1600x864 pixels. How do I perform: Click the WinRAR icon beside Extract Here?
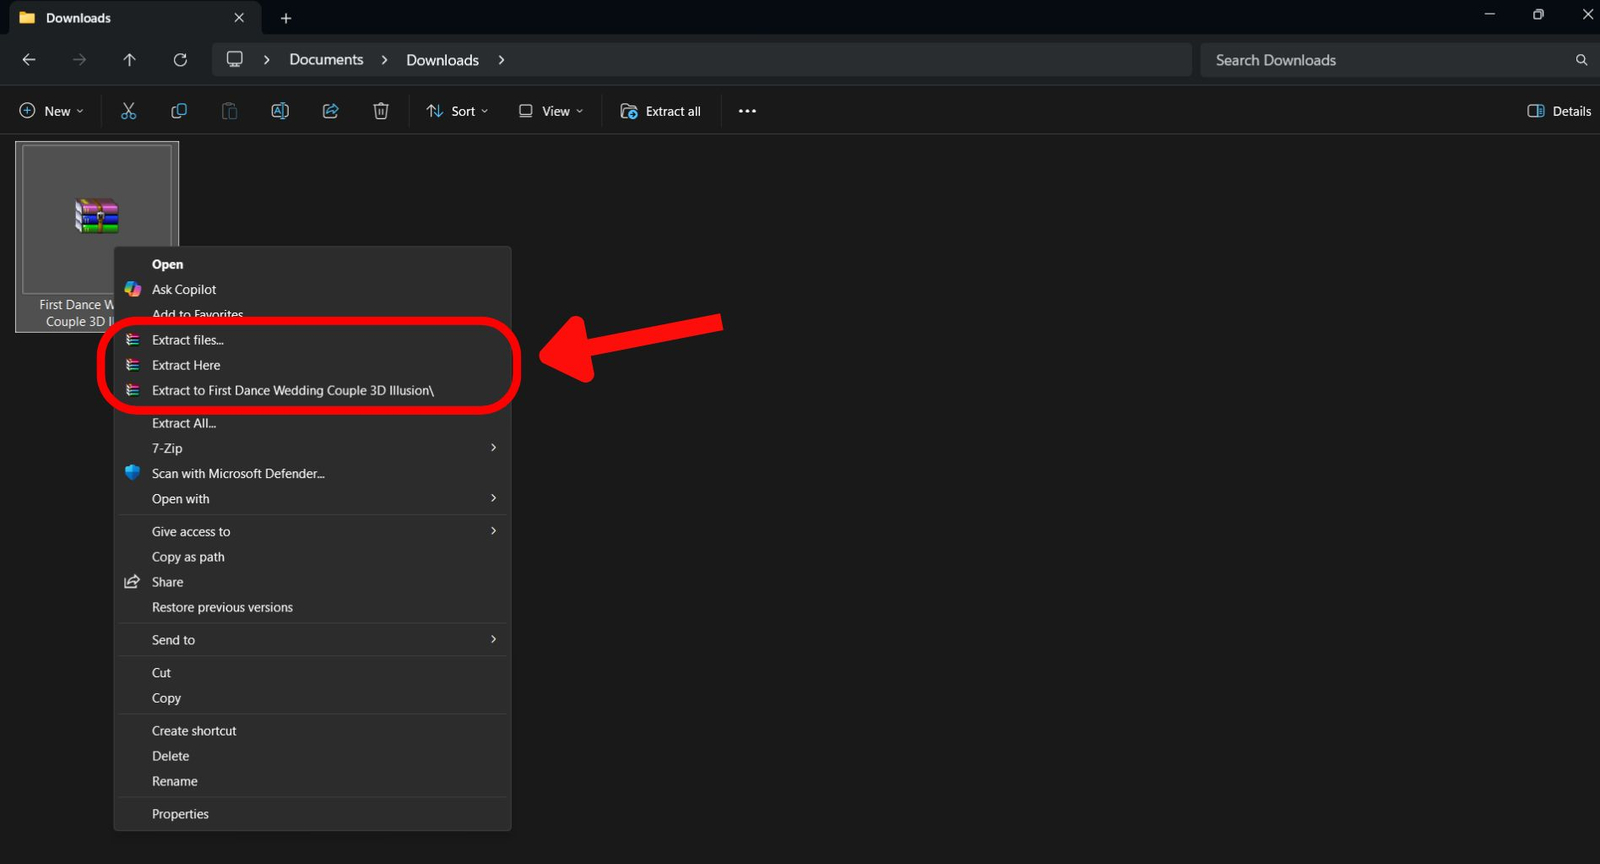tap(132, 365)
